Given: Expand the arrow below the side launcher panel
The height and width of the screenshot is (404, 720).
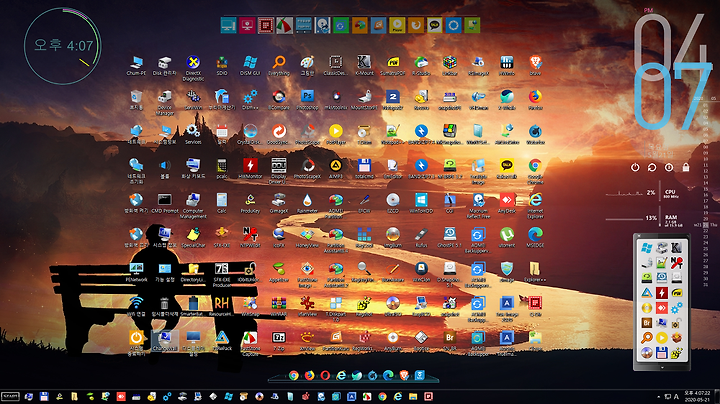Looking at the screenshot, I should tap(662, 367).
